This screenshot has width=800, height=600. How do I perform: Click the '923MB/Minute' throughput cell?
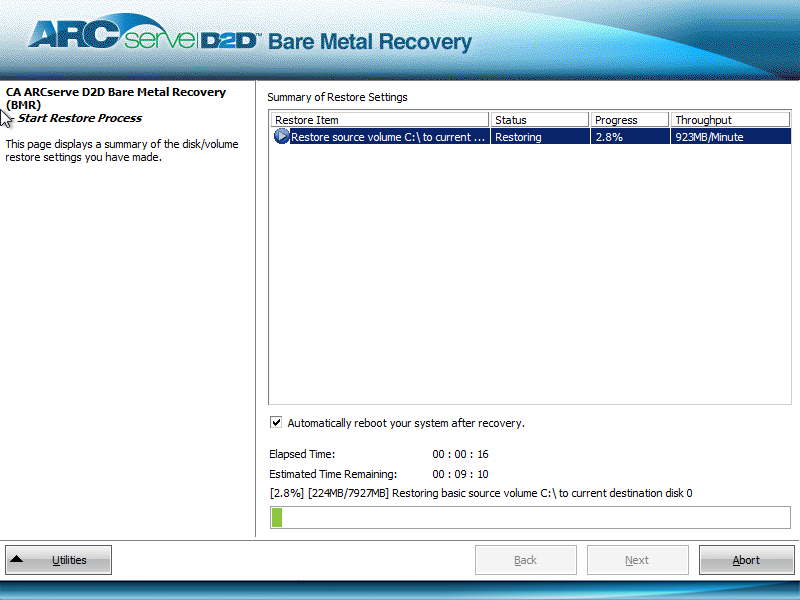731,137
